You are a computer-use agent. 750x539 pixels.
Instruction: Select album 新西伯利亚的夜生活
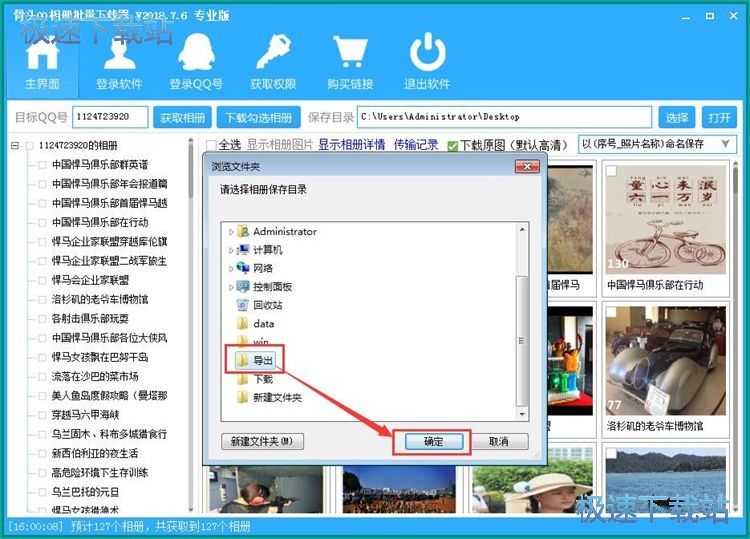pos(95,453)
